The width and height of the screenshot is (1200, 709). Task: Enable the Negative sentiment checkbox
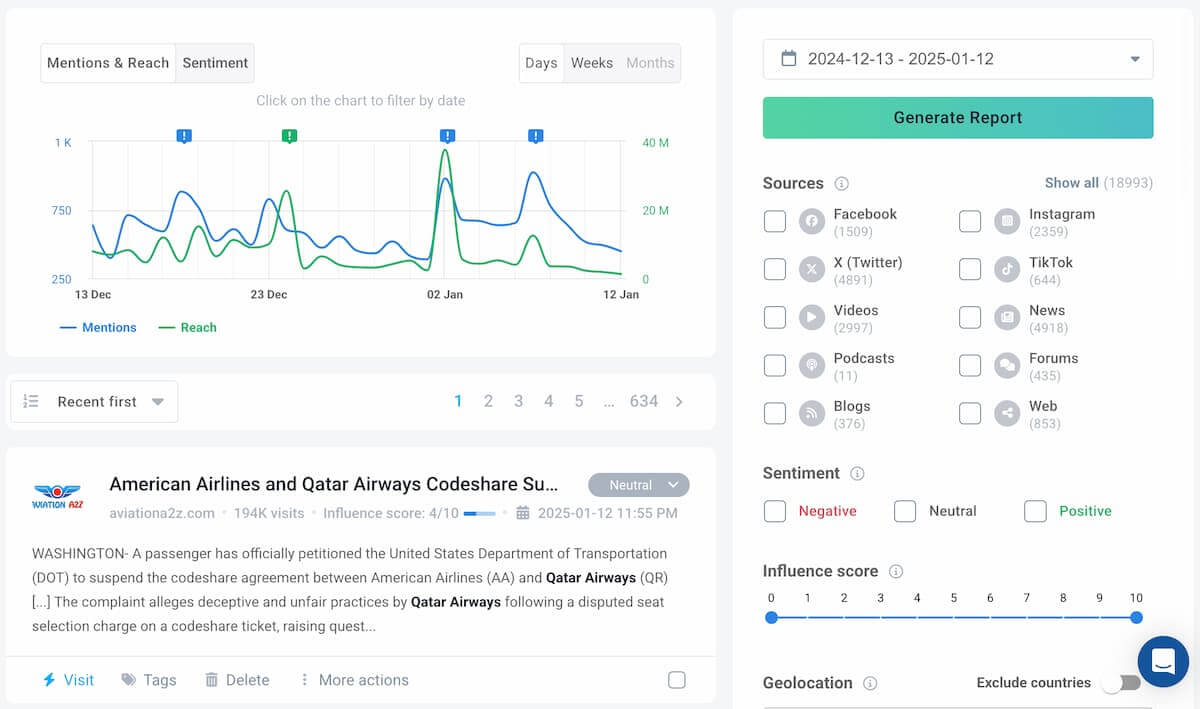(x=775, y=511)
